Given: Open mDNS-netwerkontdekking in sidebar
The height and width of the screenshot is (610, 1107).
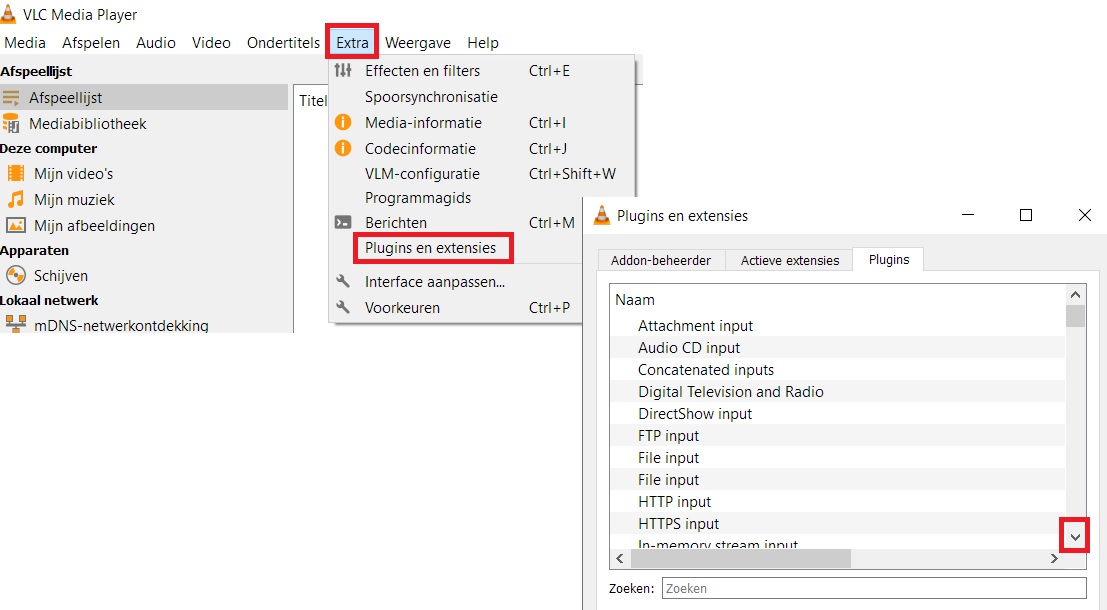Looking at the screenshot, I should [119, 325].
